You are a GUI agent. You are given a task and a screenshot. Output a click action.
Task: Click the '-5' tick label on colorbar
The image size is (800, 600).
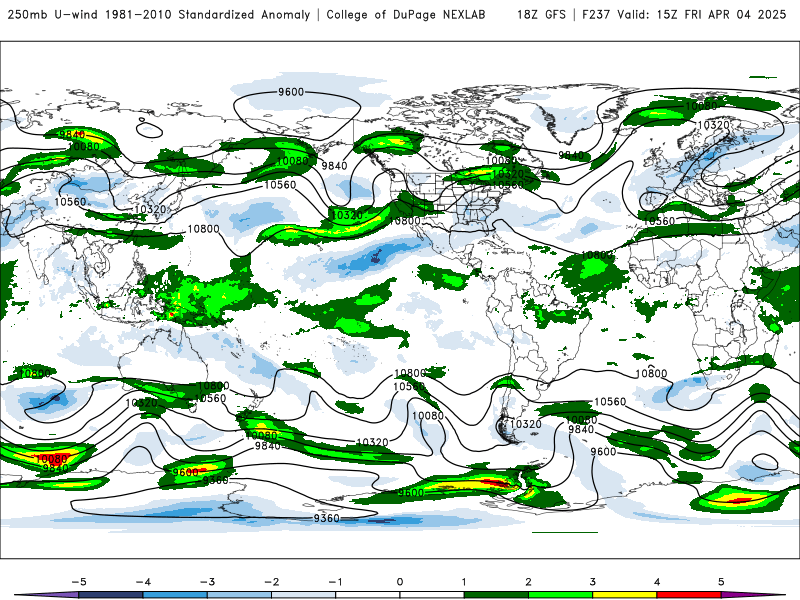pyautogui.click(x=79, y=582)
